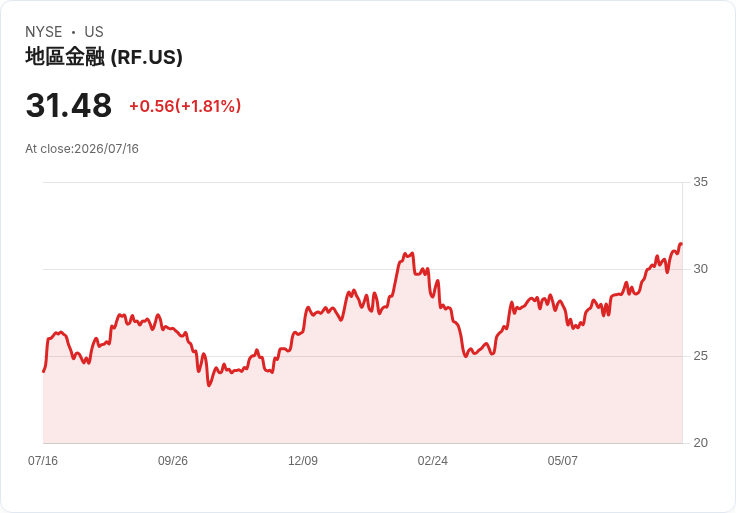Click the chart's latest price point at far right

point(681,244)
